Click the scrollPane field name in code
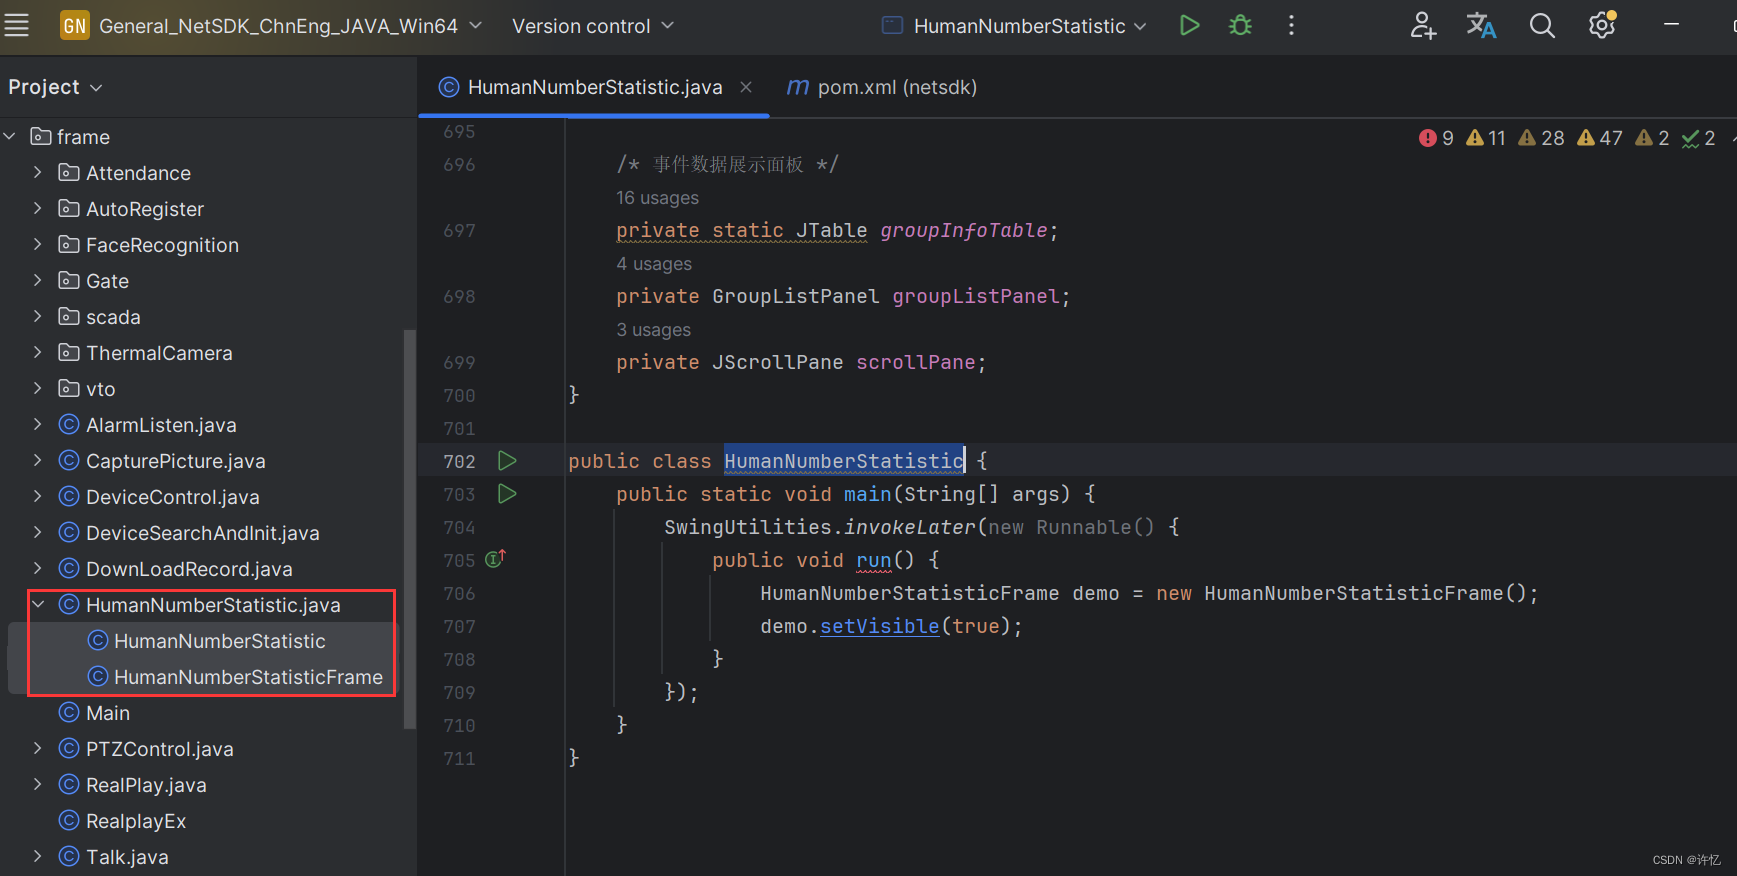Image resolution: width=1737 pixels, height=876 pixels. [916, 362]
